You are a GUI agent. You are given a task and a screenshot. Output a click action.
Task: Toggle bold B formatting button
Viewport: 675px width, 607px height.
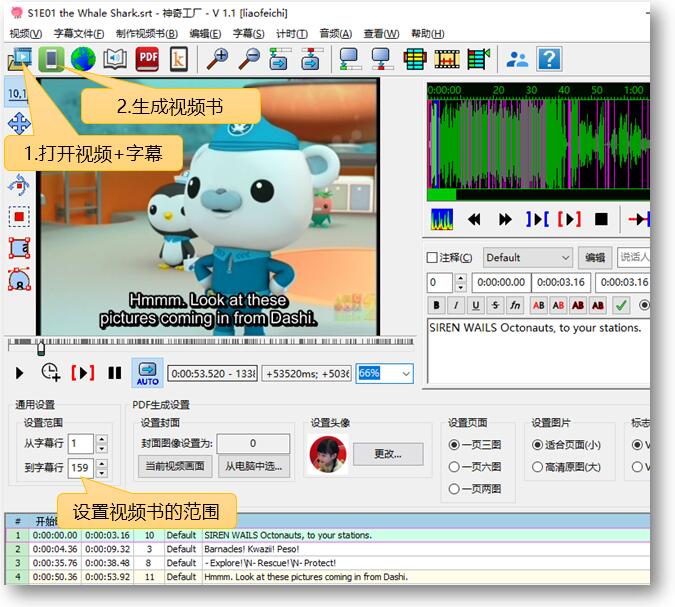pos(437,305)
